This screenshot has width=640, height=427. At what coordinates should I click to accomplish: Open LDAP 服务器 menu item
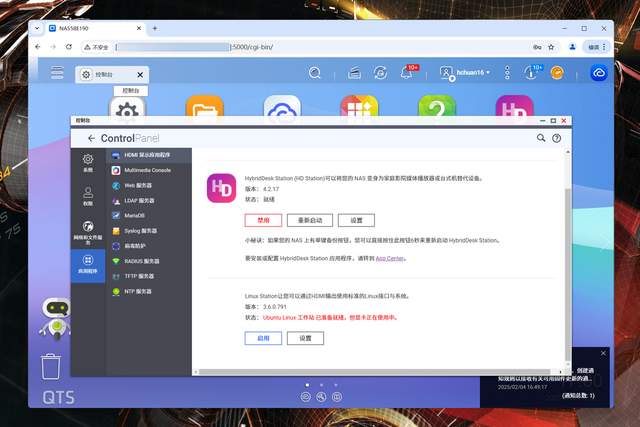149,200
